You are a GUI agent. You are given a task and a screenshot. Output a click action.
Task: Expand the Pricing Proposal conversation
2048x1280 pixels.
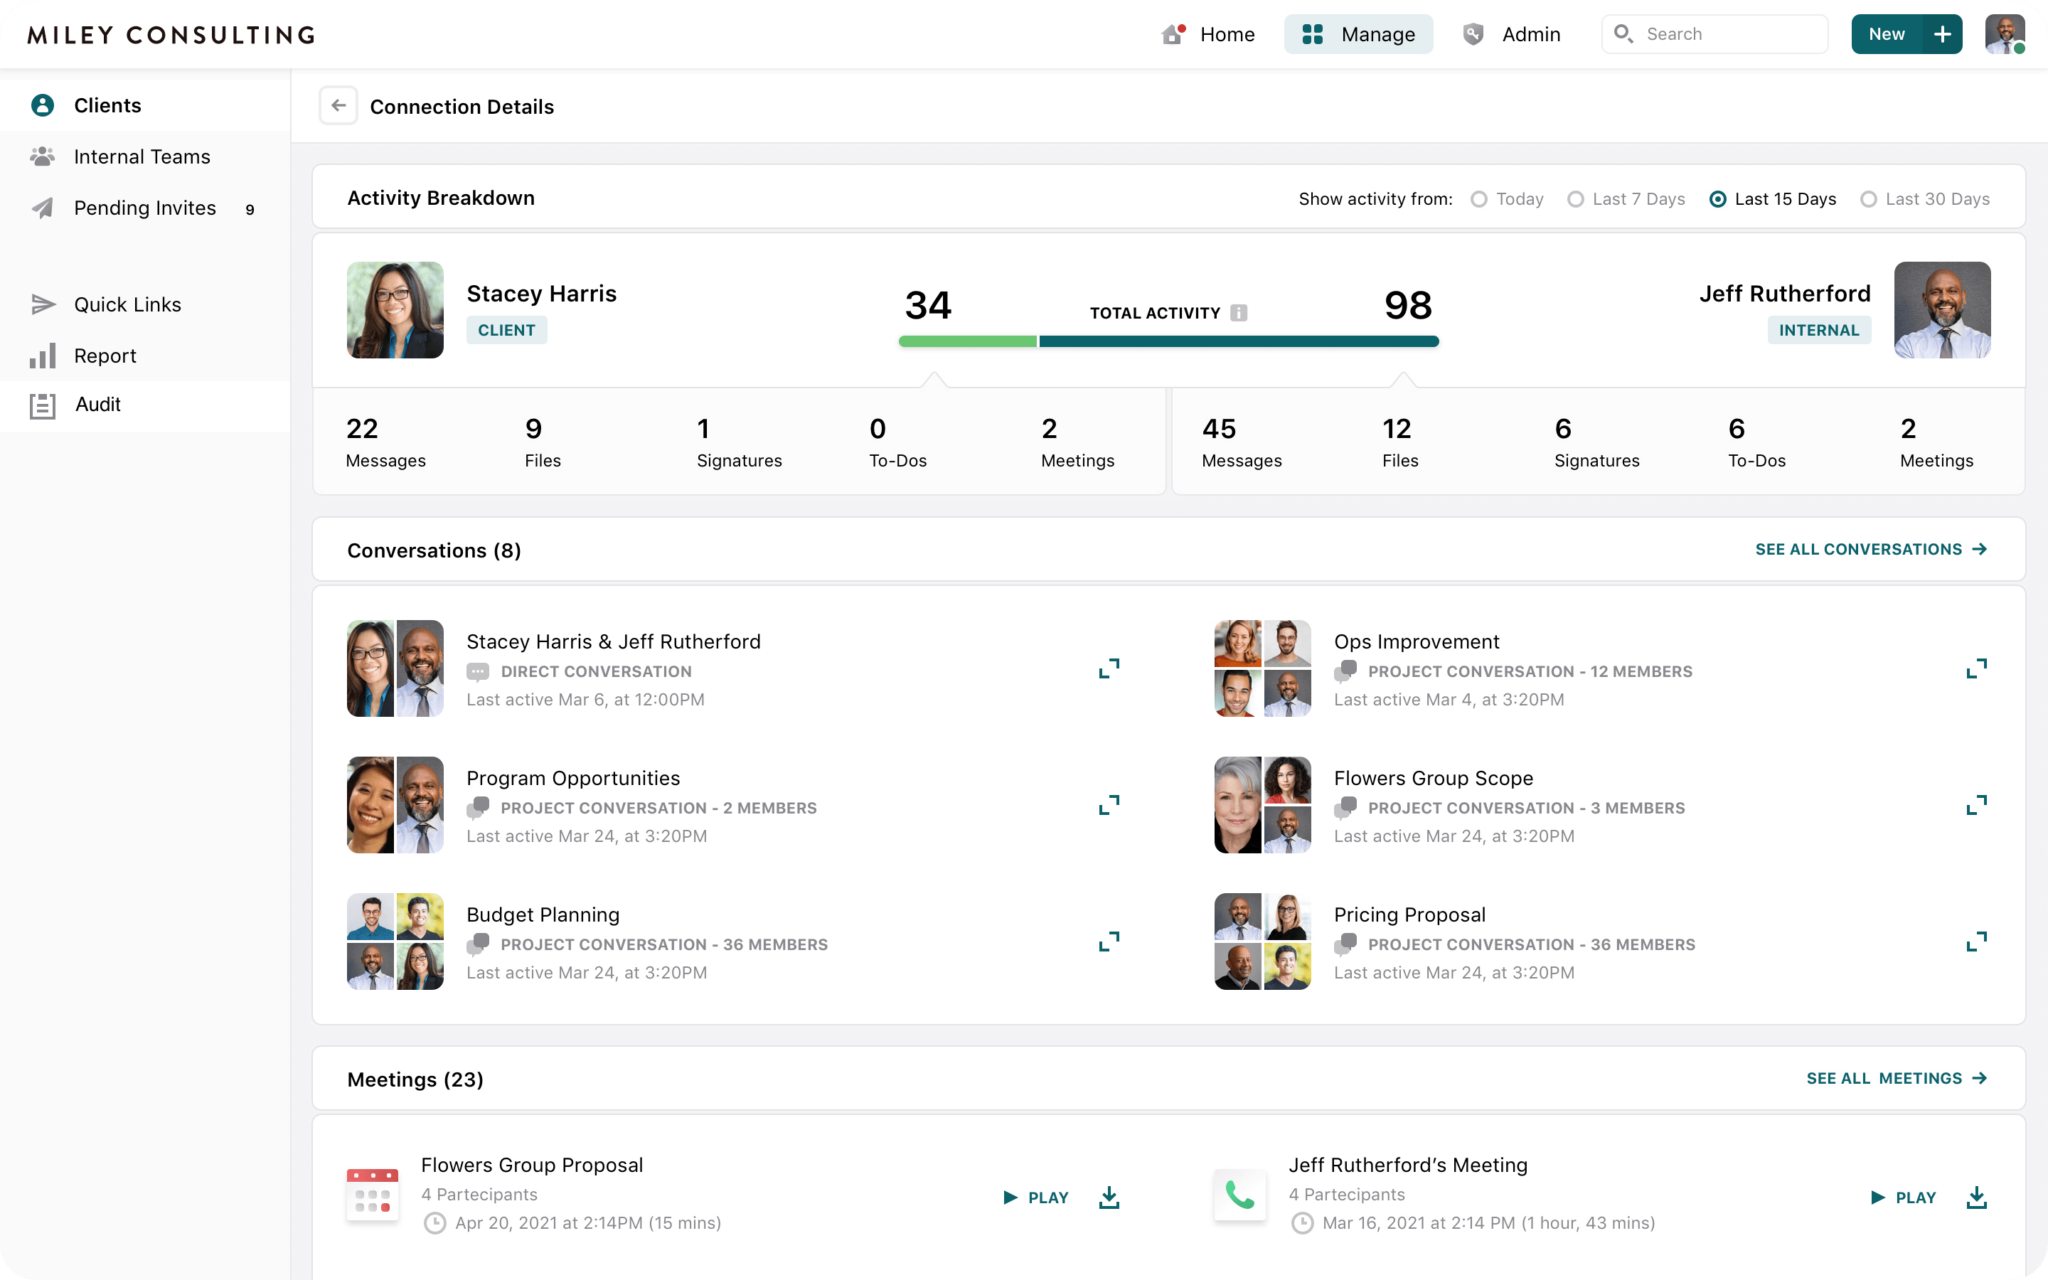point(1977,941)
